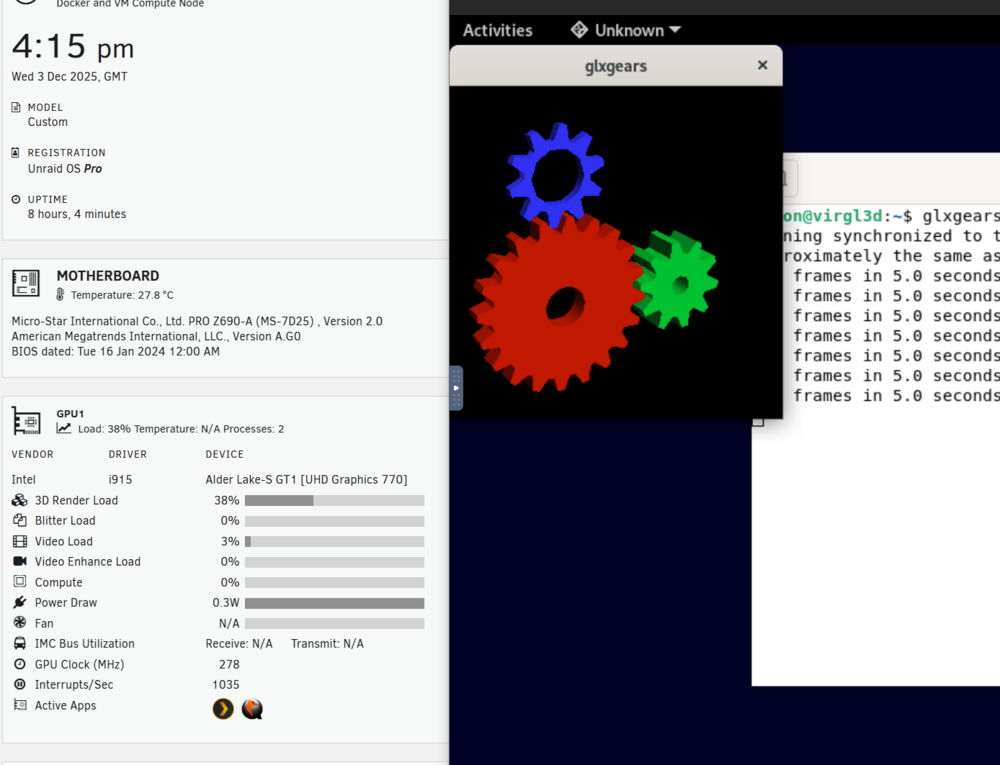
Task: Click the MOTHERBOARD heading
Action: [x=108, y=276]
